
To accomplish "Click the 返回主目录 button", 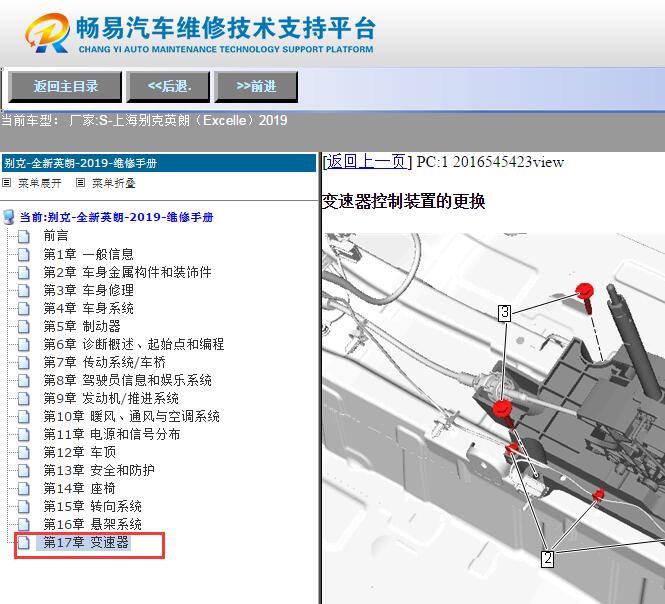I will pos(65,87).
